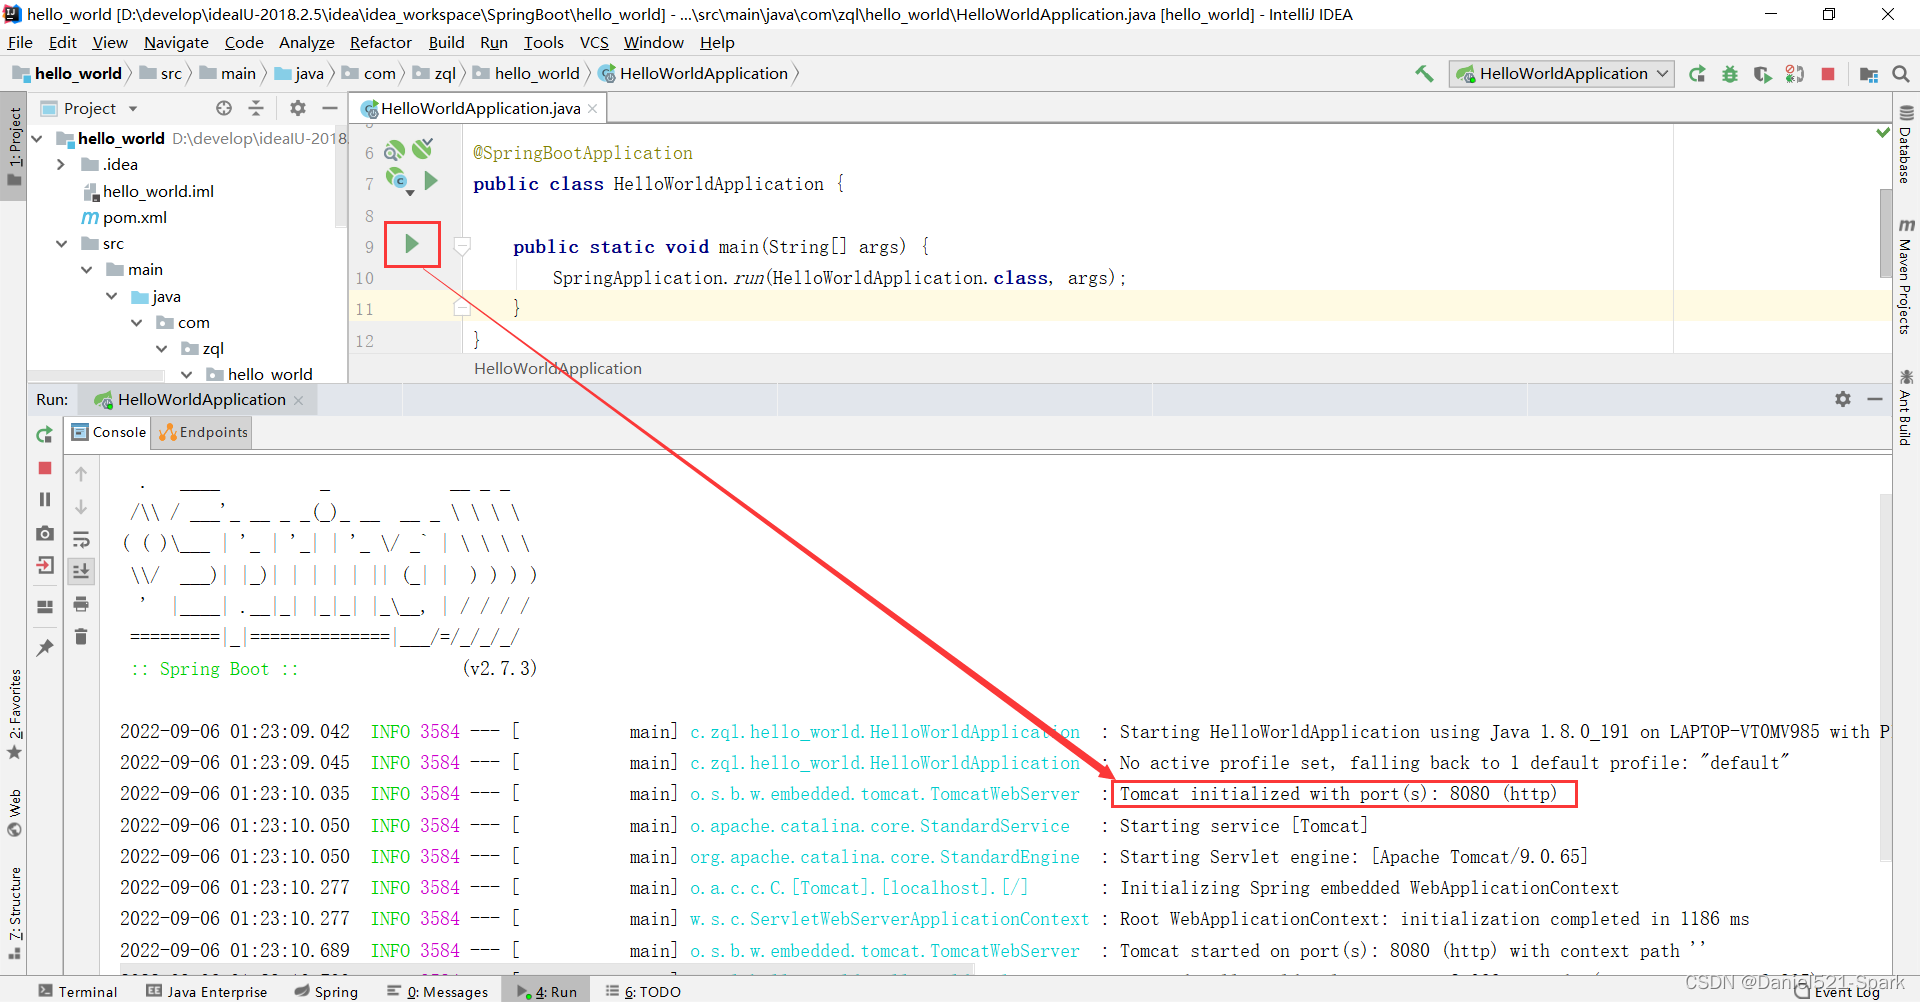Image resolution: width=1920 pixels, height=1002 pixels.
Task: Open the Spring tool window
Action: coord(326,991)
